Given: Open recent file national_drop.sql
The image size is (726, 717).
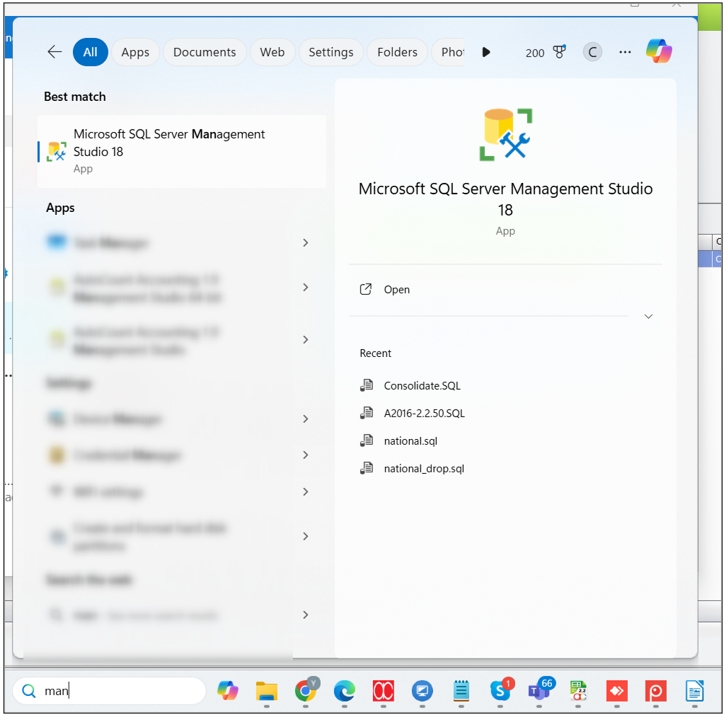Looking at the screenshot, I should [x=424, y=468].
